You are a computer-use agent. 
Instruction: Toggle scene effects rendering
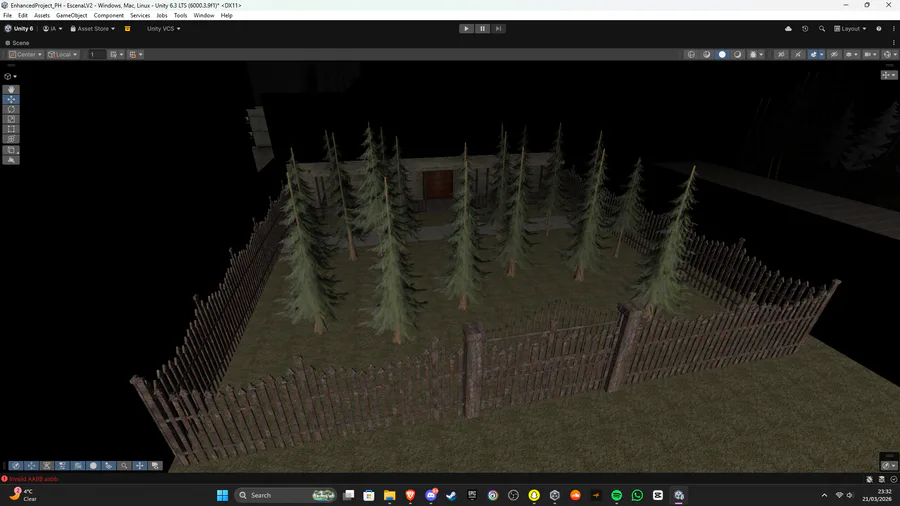coord(813,55)
